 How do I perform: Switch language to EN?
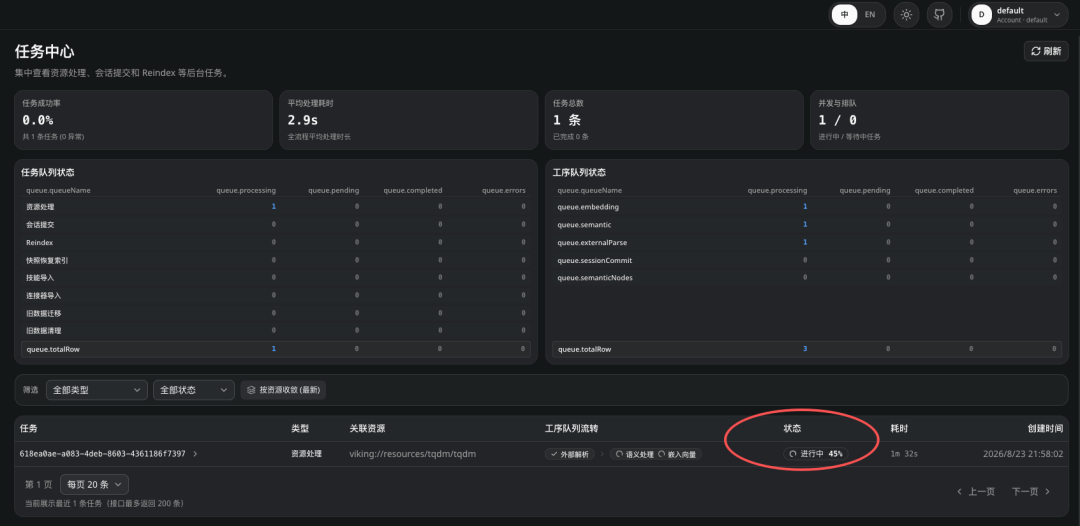pos(870,14)
